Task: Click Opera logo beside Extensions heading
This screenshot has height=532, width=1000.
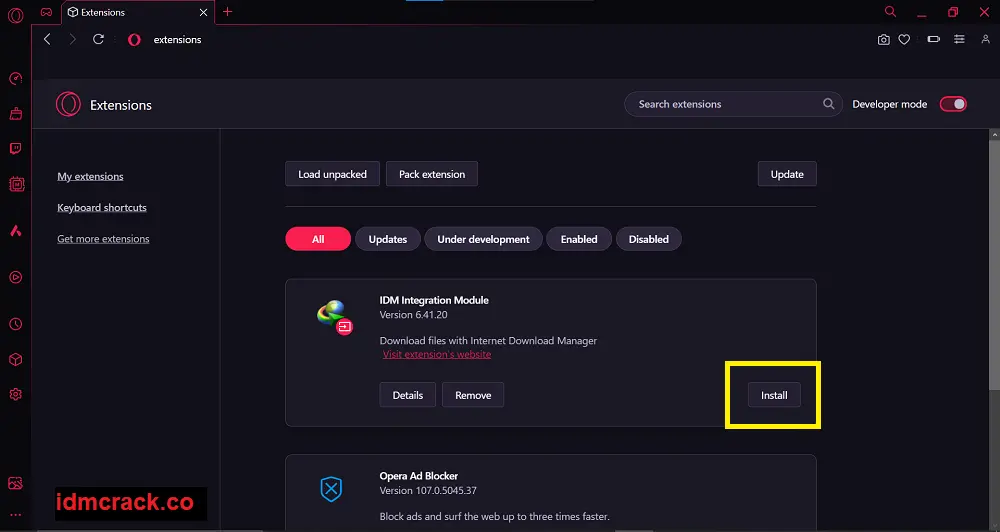Action: (x=68, y=105)
